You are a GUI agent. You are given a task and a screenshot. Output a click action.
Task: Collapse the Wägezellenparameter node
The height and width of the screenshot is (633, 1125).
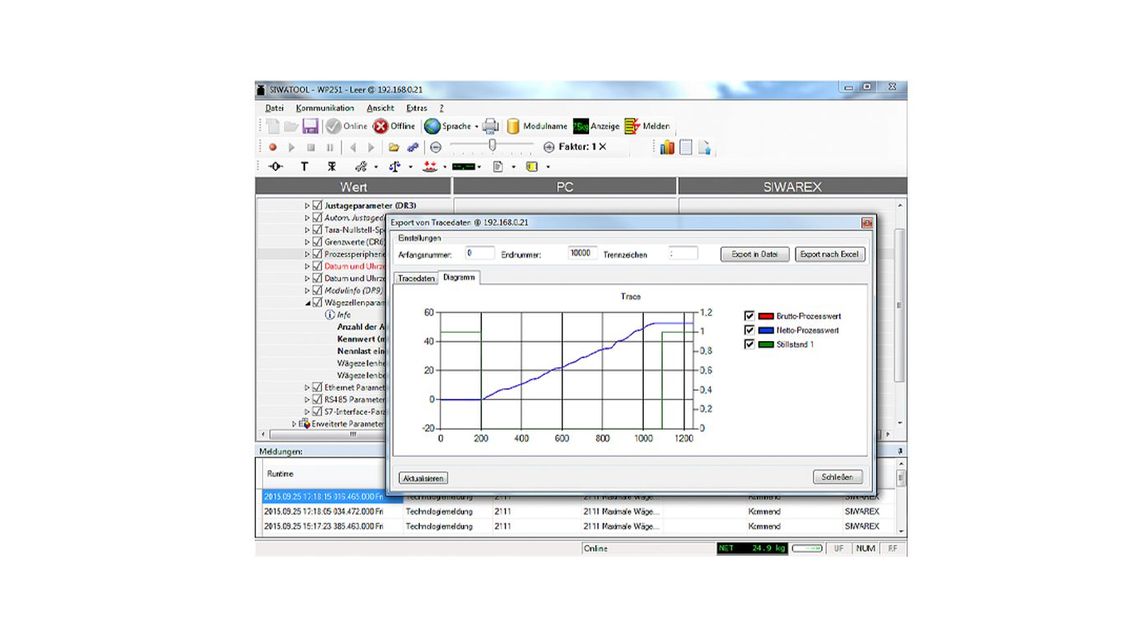click(307, 303)
